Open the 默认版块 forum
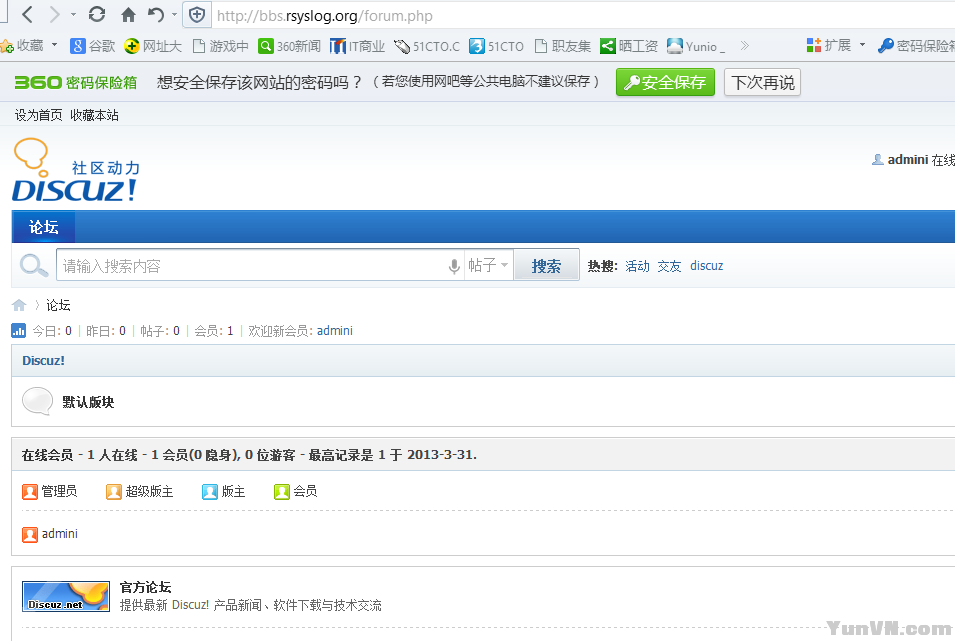 click(88, 402)
